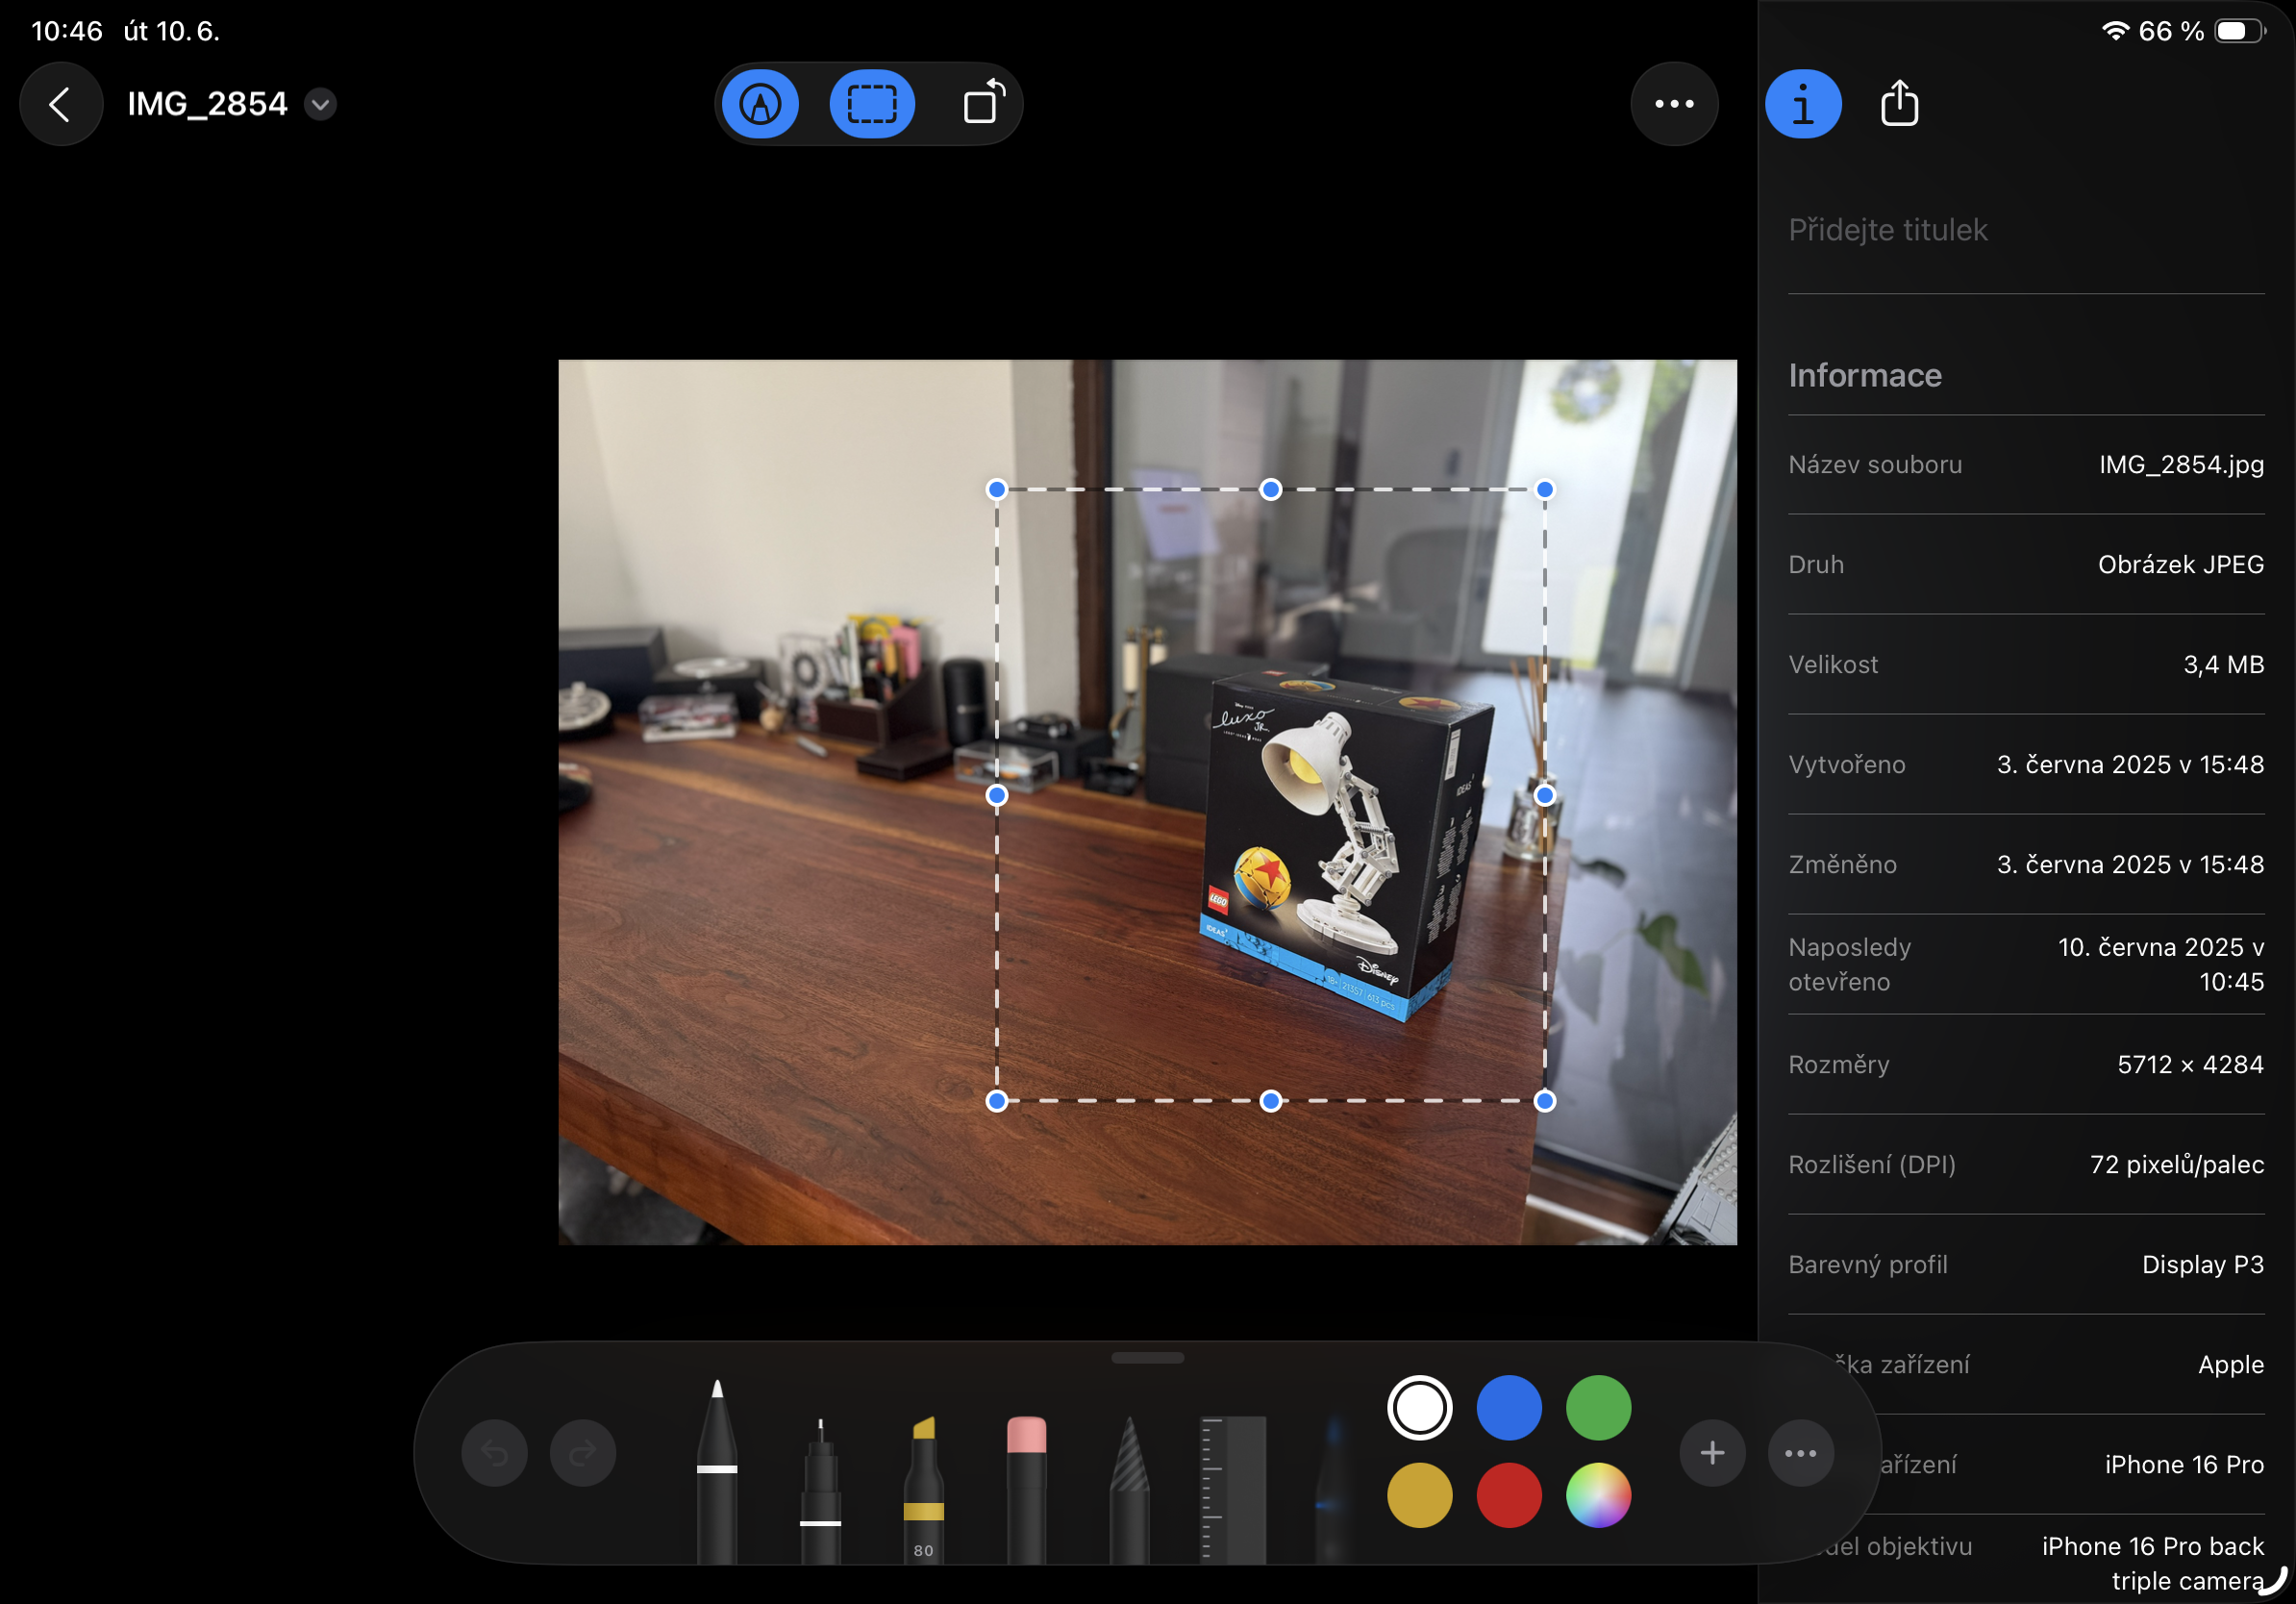Pick the blue color swatch
2296x1604 pixels.
[1508, 1407]
